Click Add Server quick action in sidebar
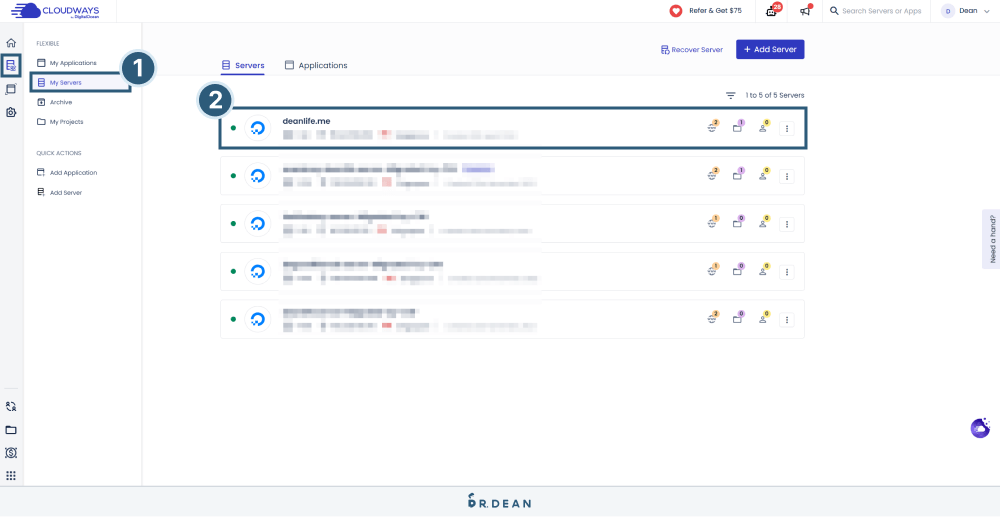1000x517 pixels. pyautogui.click(x=59, y=193)
